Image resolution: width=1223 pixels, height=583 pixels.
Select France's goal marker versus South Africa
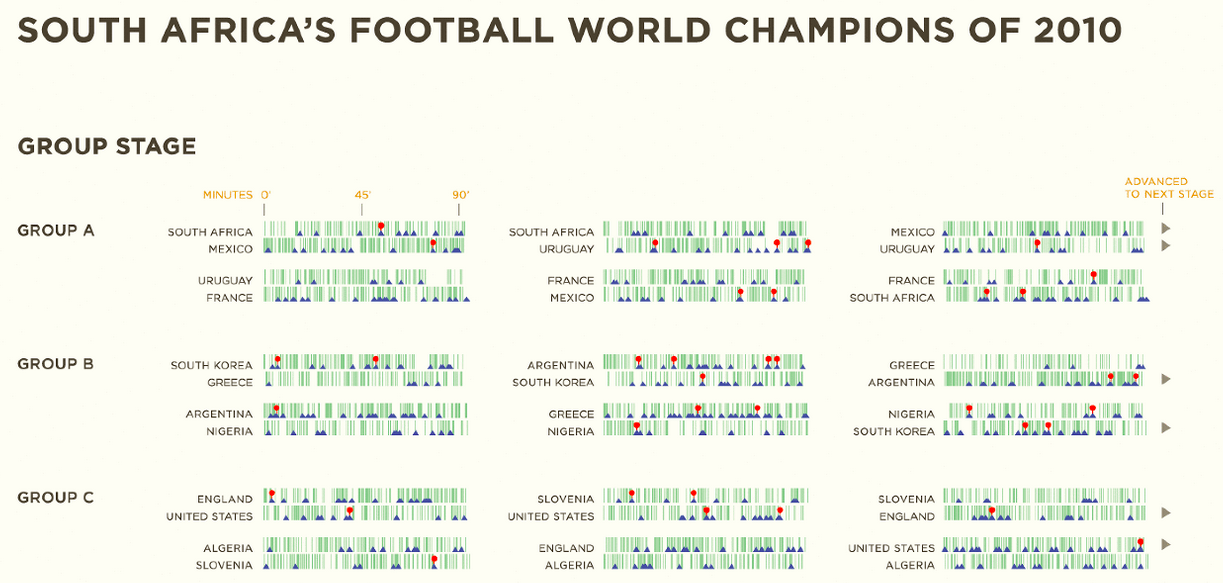[x=1094, y=274]
